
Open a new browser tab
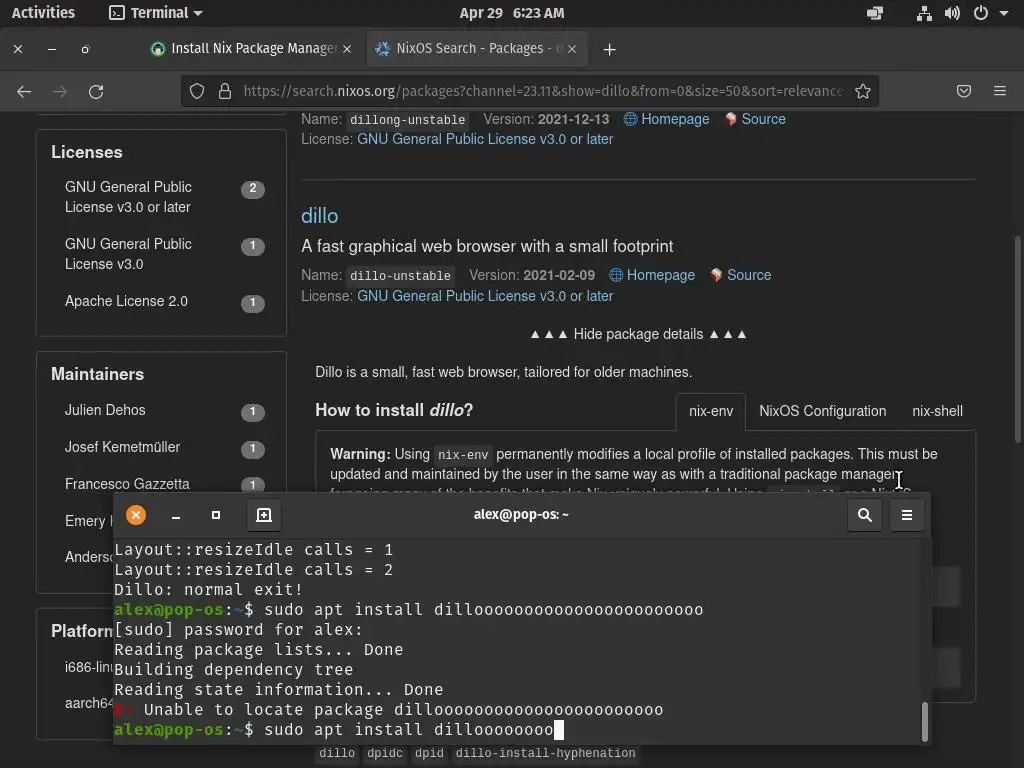[x=609, y=50]
